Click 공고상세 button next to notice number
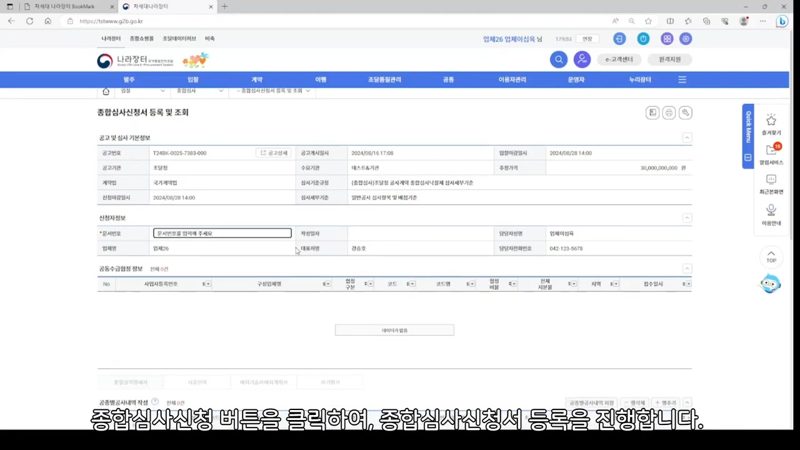800x450 pixels. (274, 153)
